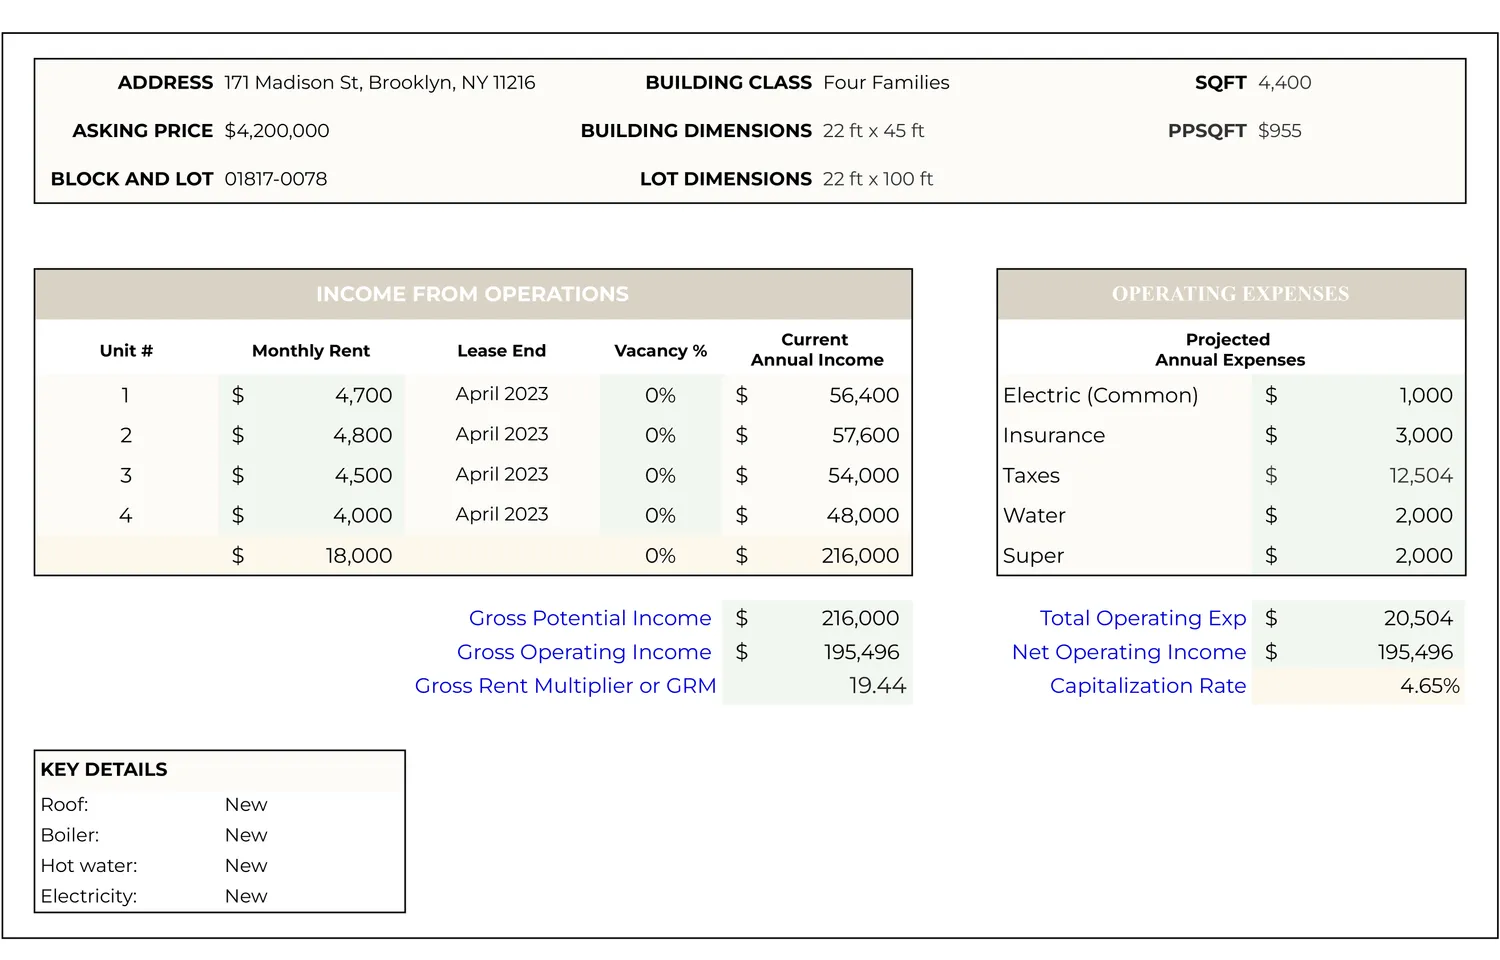This screenshot has width=1500, height=960.
Task: Click the Total Operating Exp label
Action: pyautogui.click(x=1142, y=618)
